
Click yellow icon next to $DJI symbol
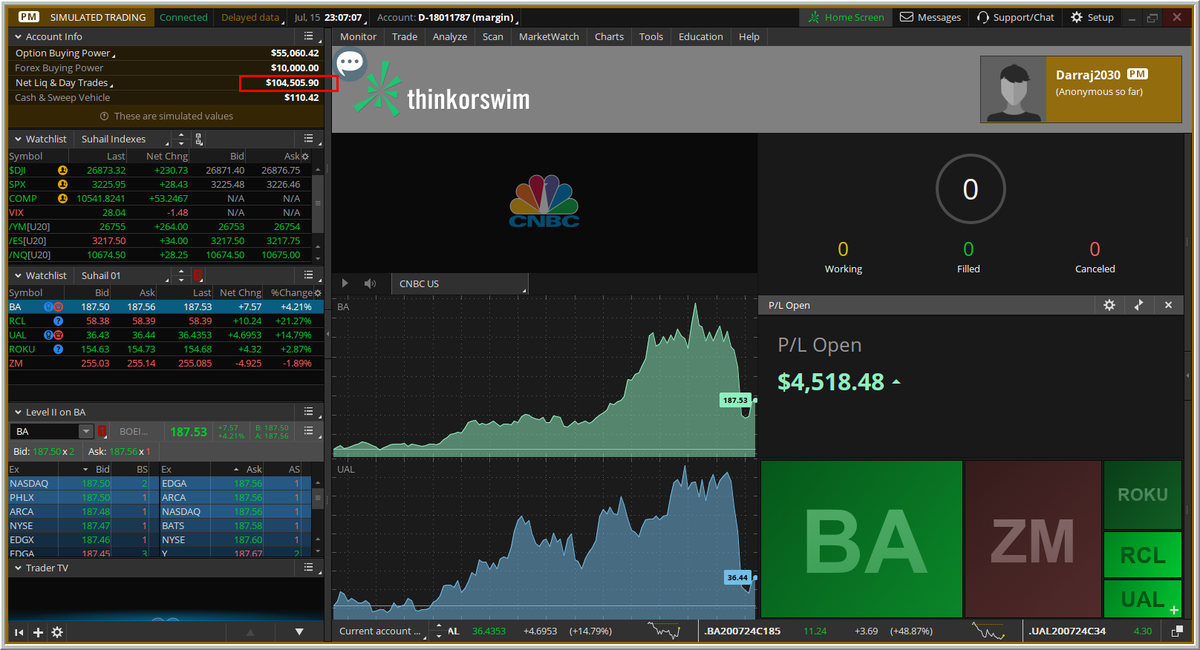click(62, 171)
